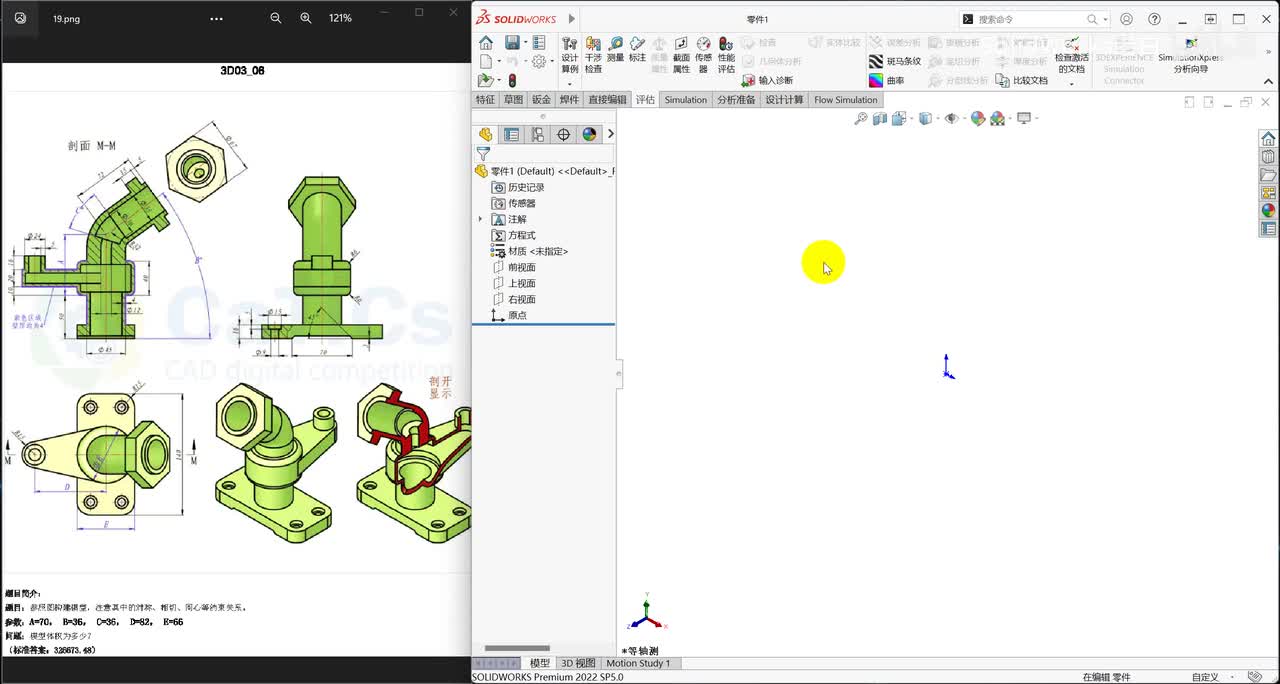Run Interference Detection (干涉检查)
The width and height of the screenshot is (1280, 684).
tap(593, 56)
